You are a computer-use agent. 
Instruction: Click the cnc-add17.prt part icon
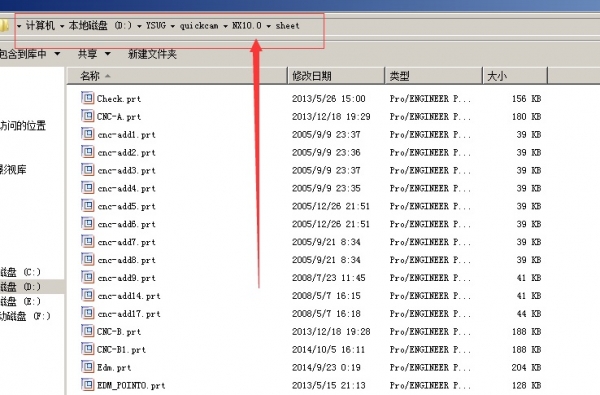[88, 313]
